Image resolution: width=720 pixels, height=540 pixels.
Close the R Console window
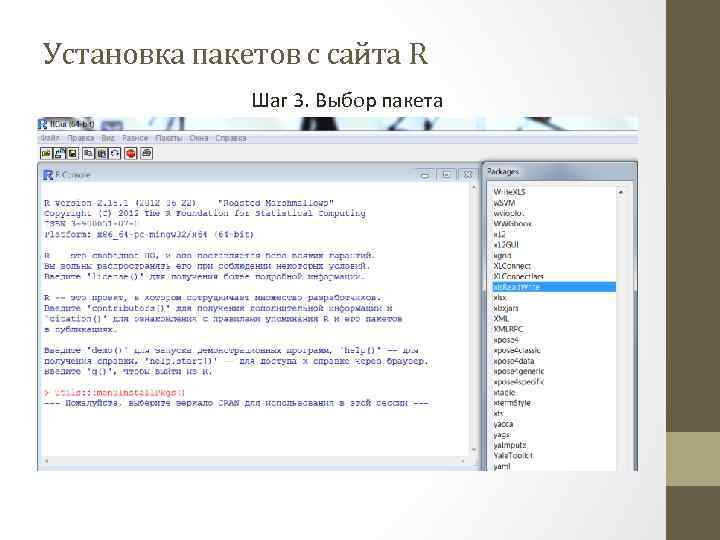click(x=467, y=175)
